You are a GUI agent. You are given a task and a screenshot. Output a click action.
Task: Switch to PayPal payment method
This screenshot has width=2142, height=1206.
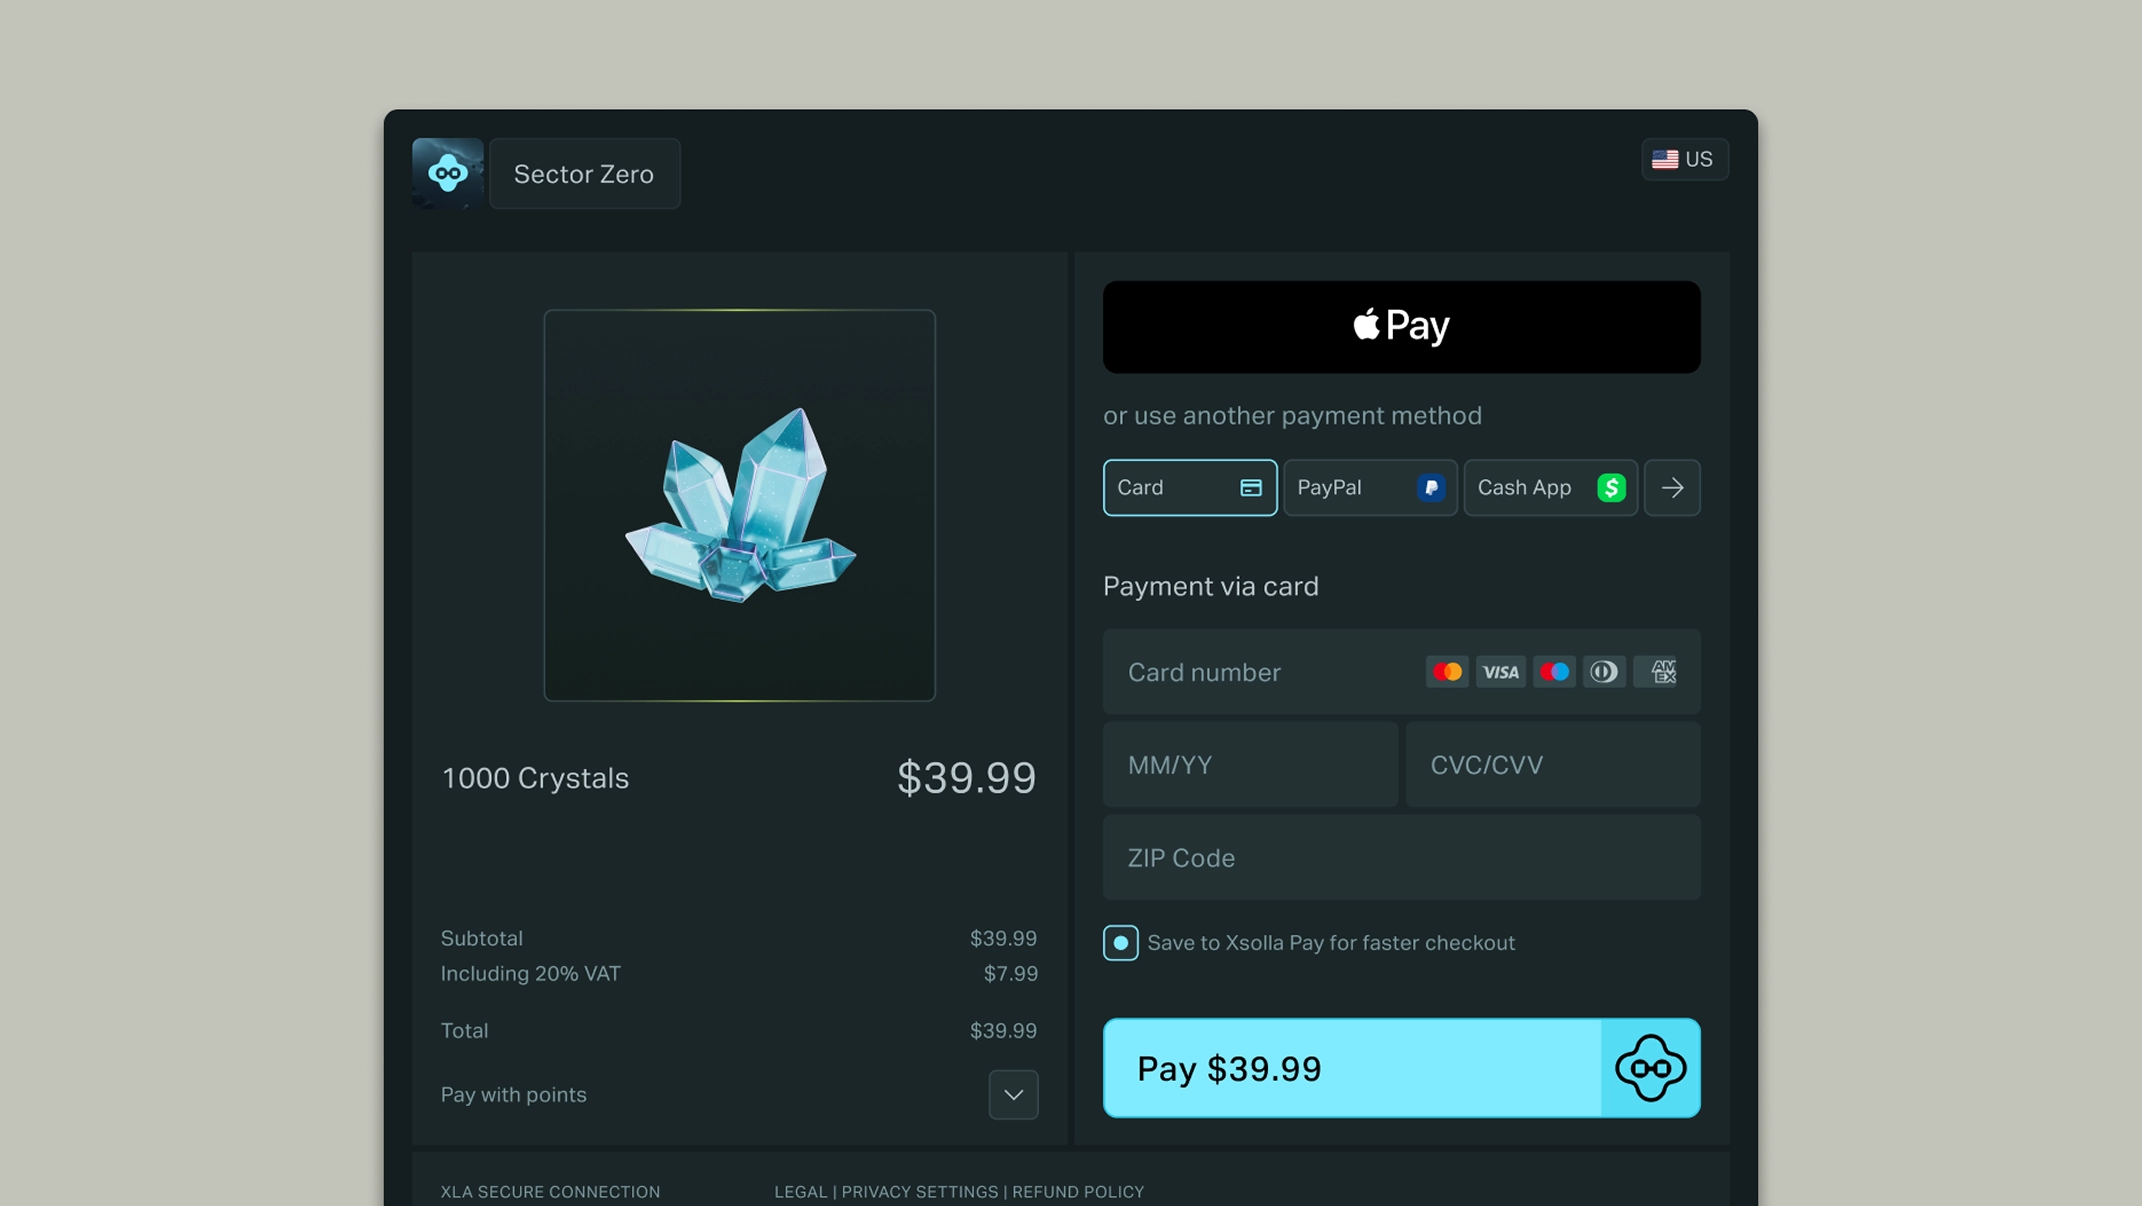tap(1370, 488)
